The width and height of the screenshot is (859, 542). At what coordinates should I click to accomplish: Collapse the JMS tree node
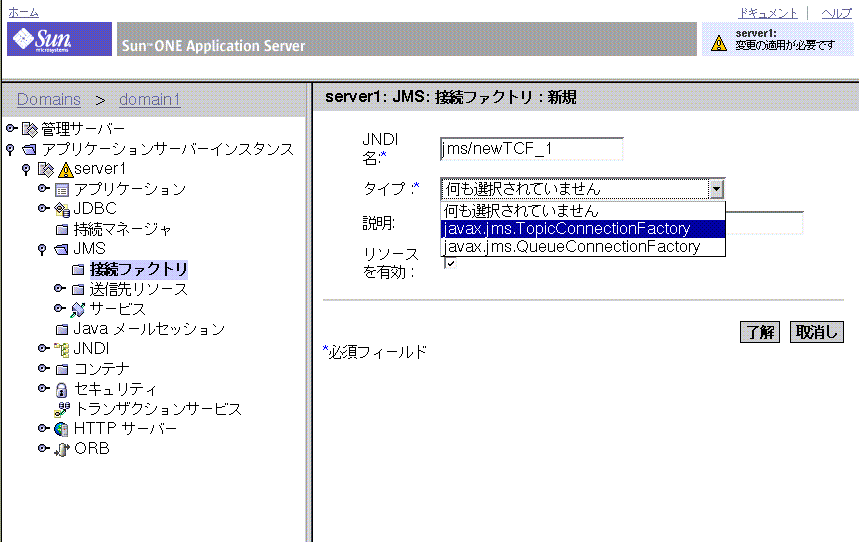click(x=42, y=249)
